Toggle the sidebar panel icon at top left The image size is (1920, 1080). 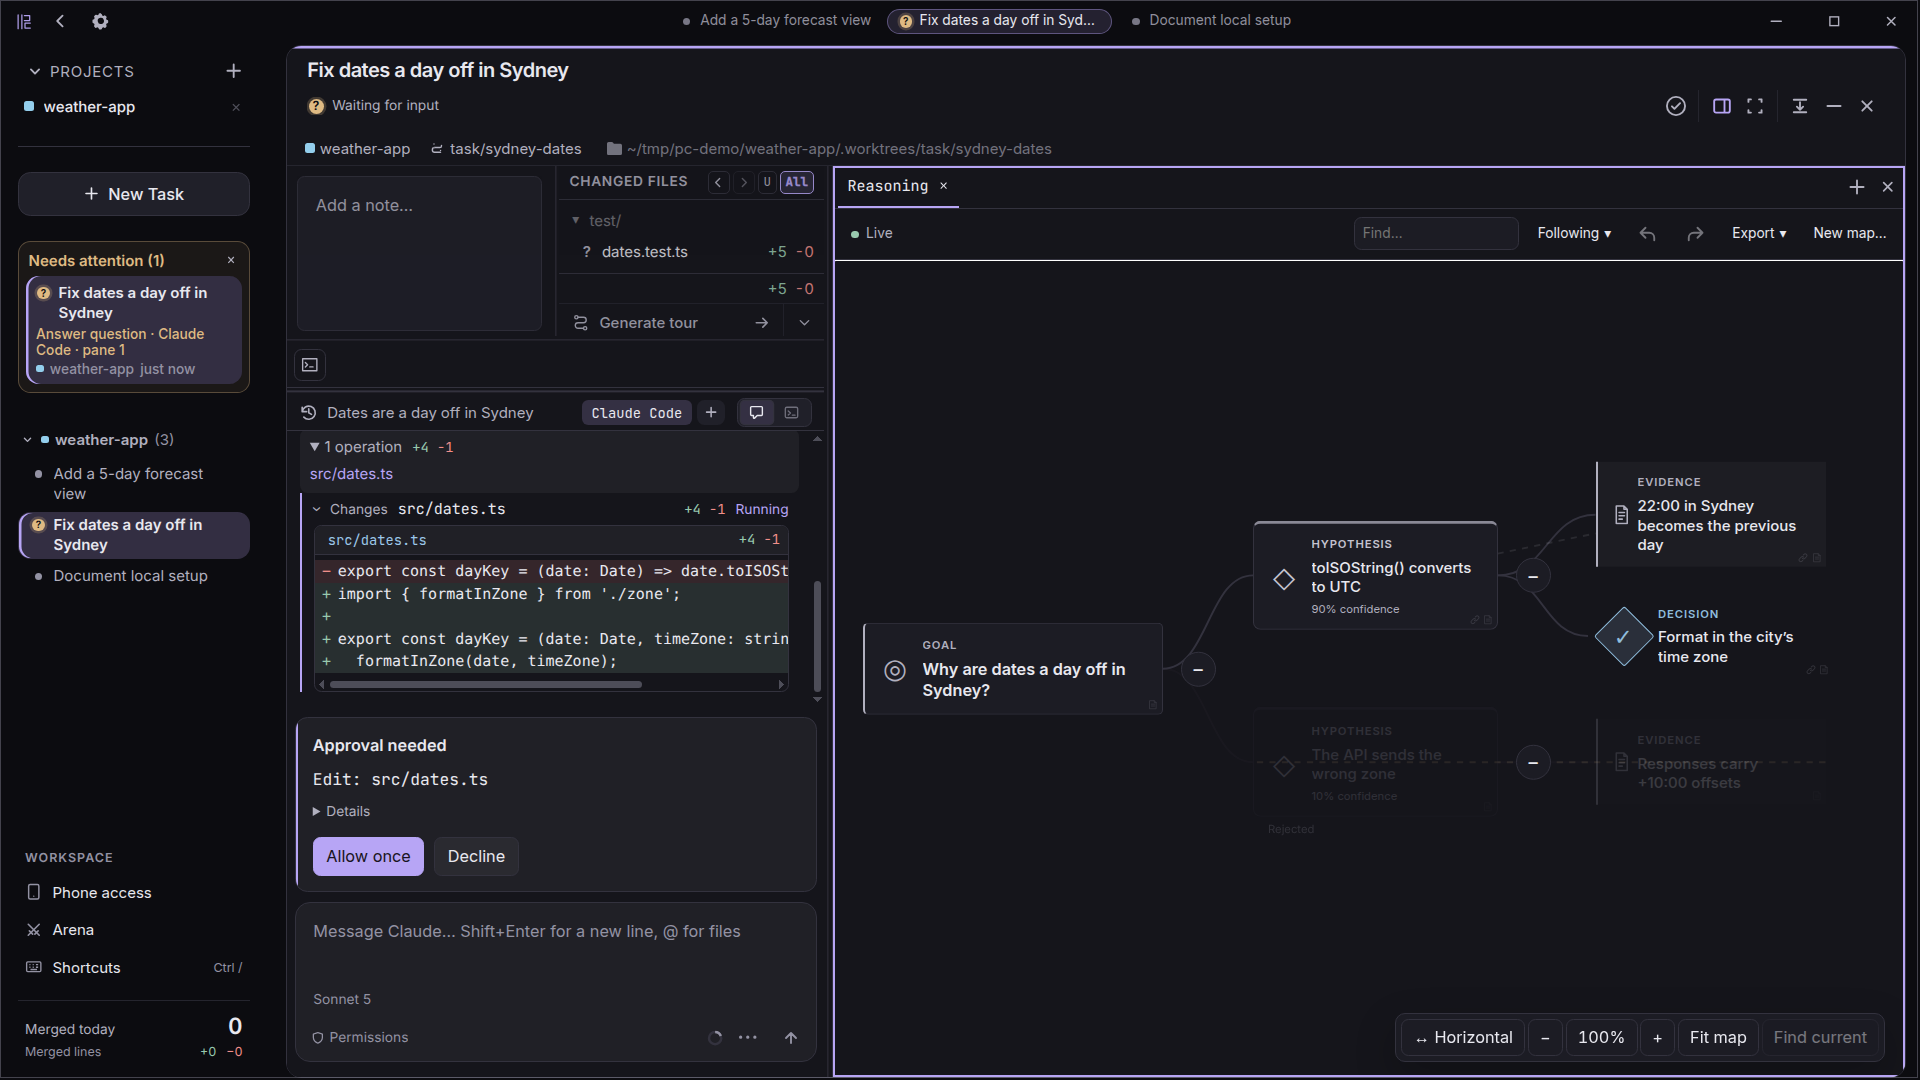point(24,21)
